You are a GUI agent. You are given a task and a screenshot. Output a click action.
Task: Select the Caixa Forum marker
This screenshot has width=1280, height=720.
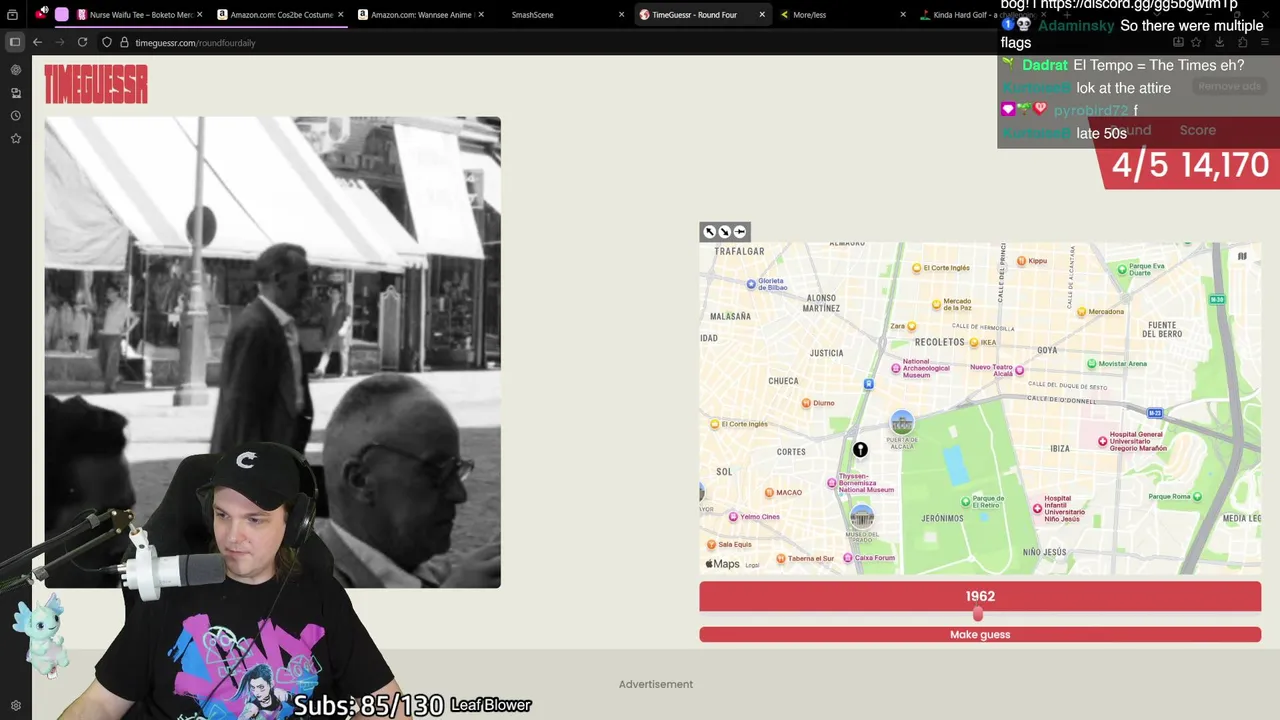tap(848, 558)
